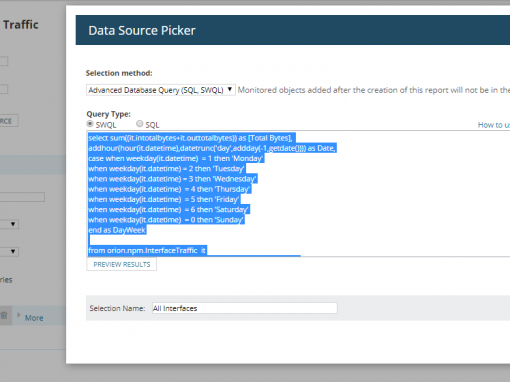The height and width of the screenshot is (382, 510).
Task: Click the partially hidden 'RCE' button behind the dialog
Action: coord(9,121)
